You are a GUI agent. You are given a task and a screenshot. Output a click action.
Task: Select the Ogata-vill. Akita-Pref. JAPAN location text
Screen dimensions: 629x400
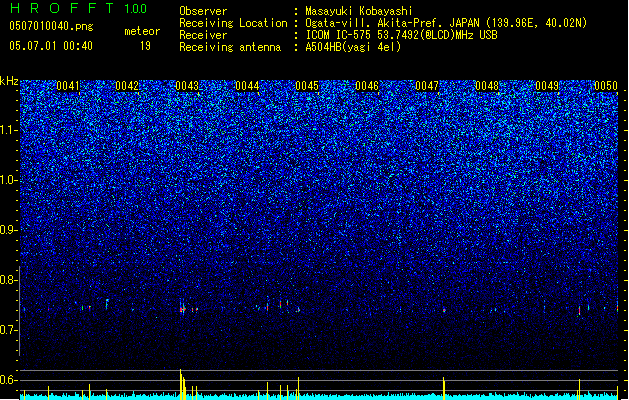(x=446, y=23)
